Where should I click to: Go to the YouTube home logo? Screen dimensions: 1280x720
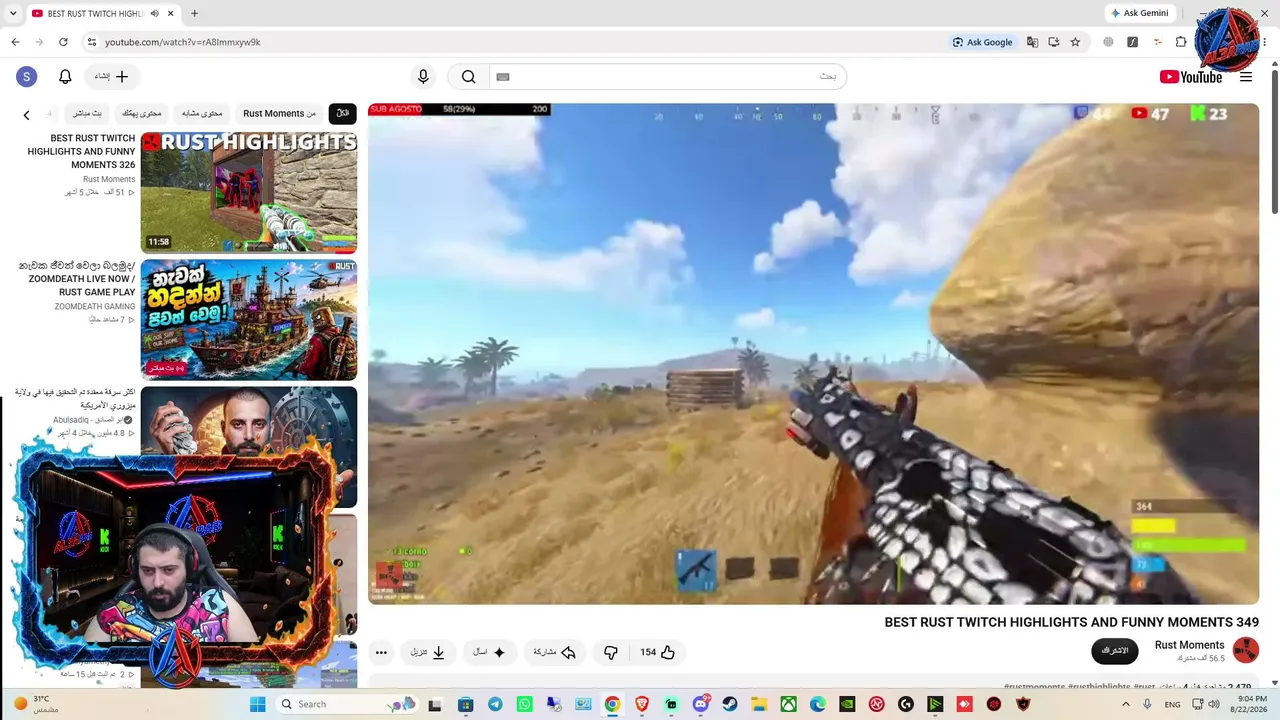pos(1191,77)
